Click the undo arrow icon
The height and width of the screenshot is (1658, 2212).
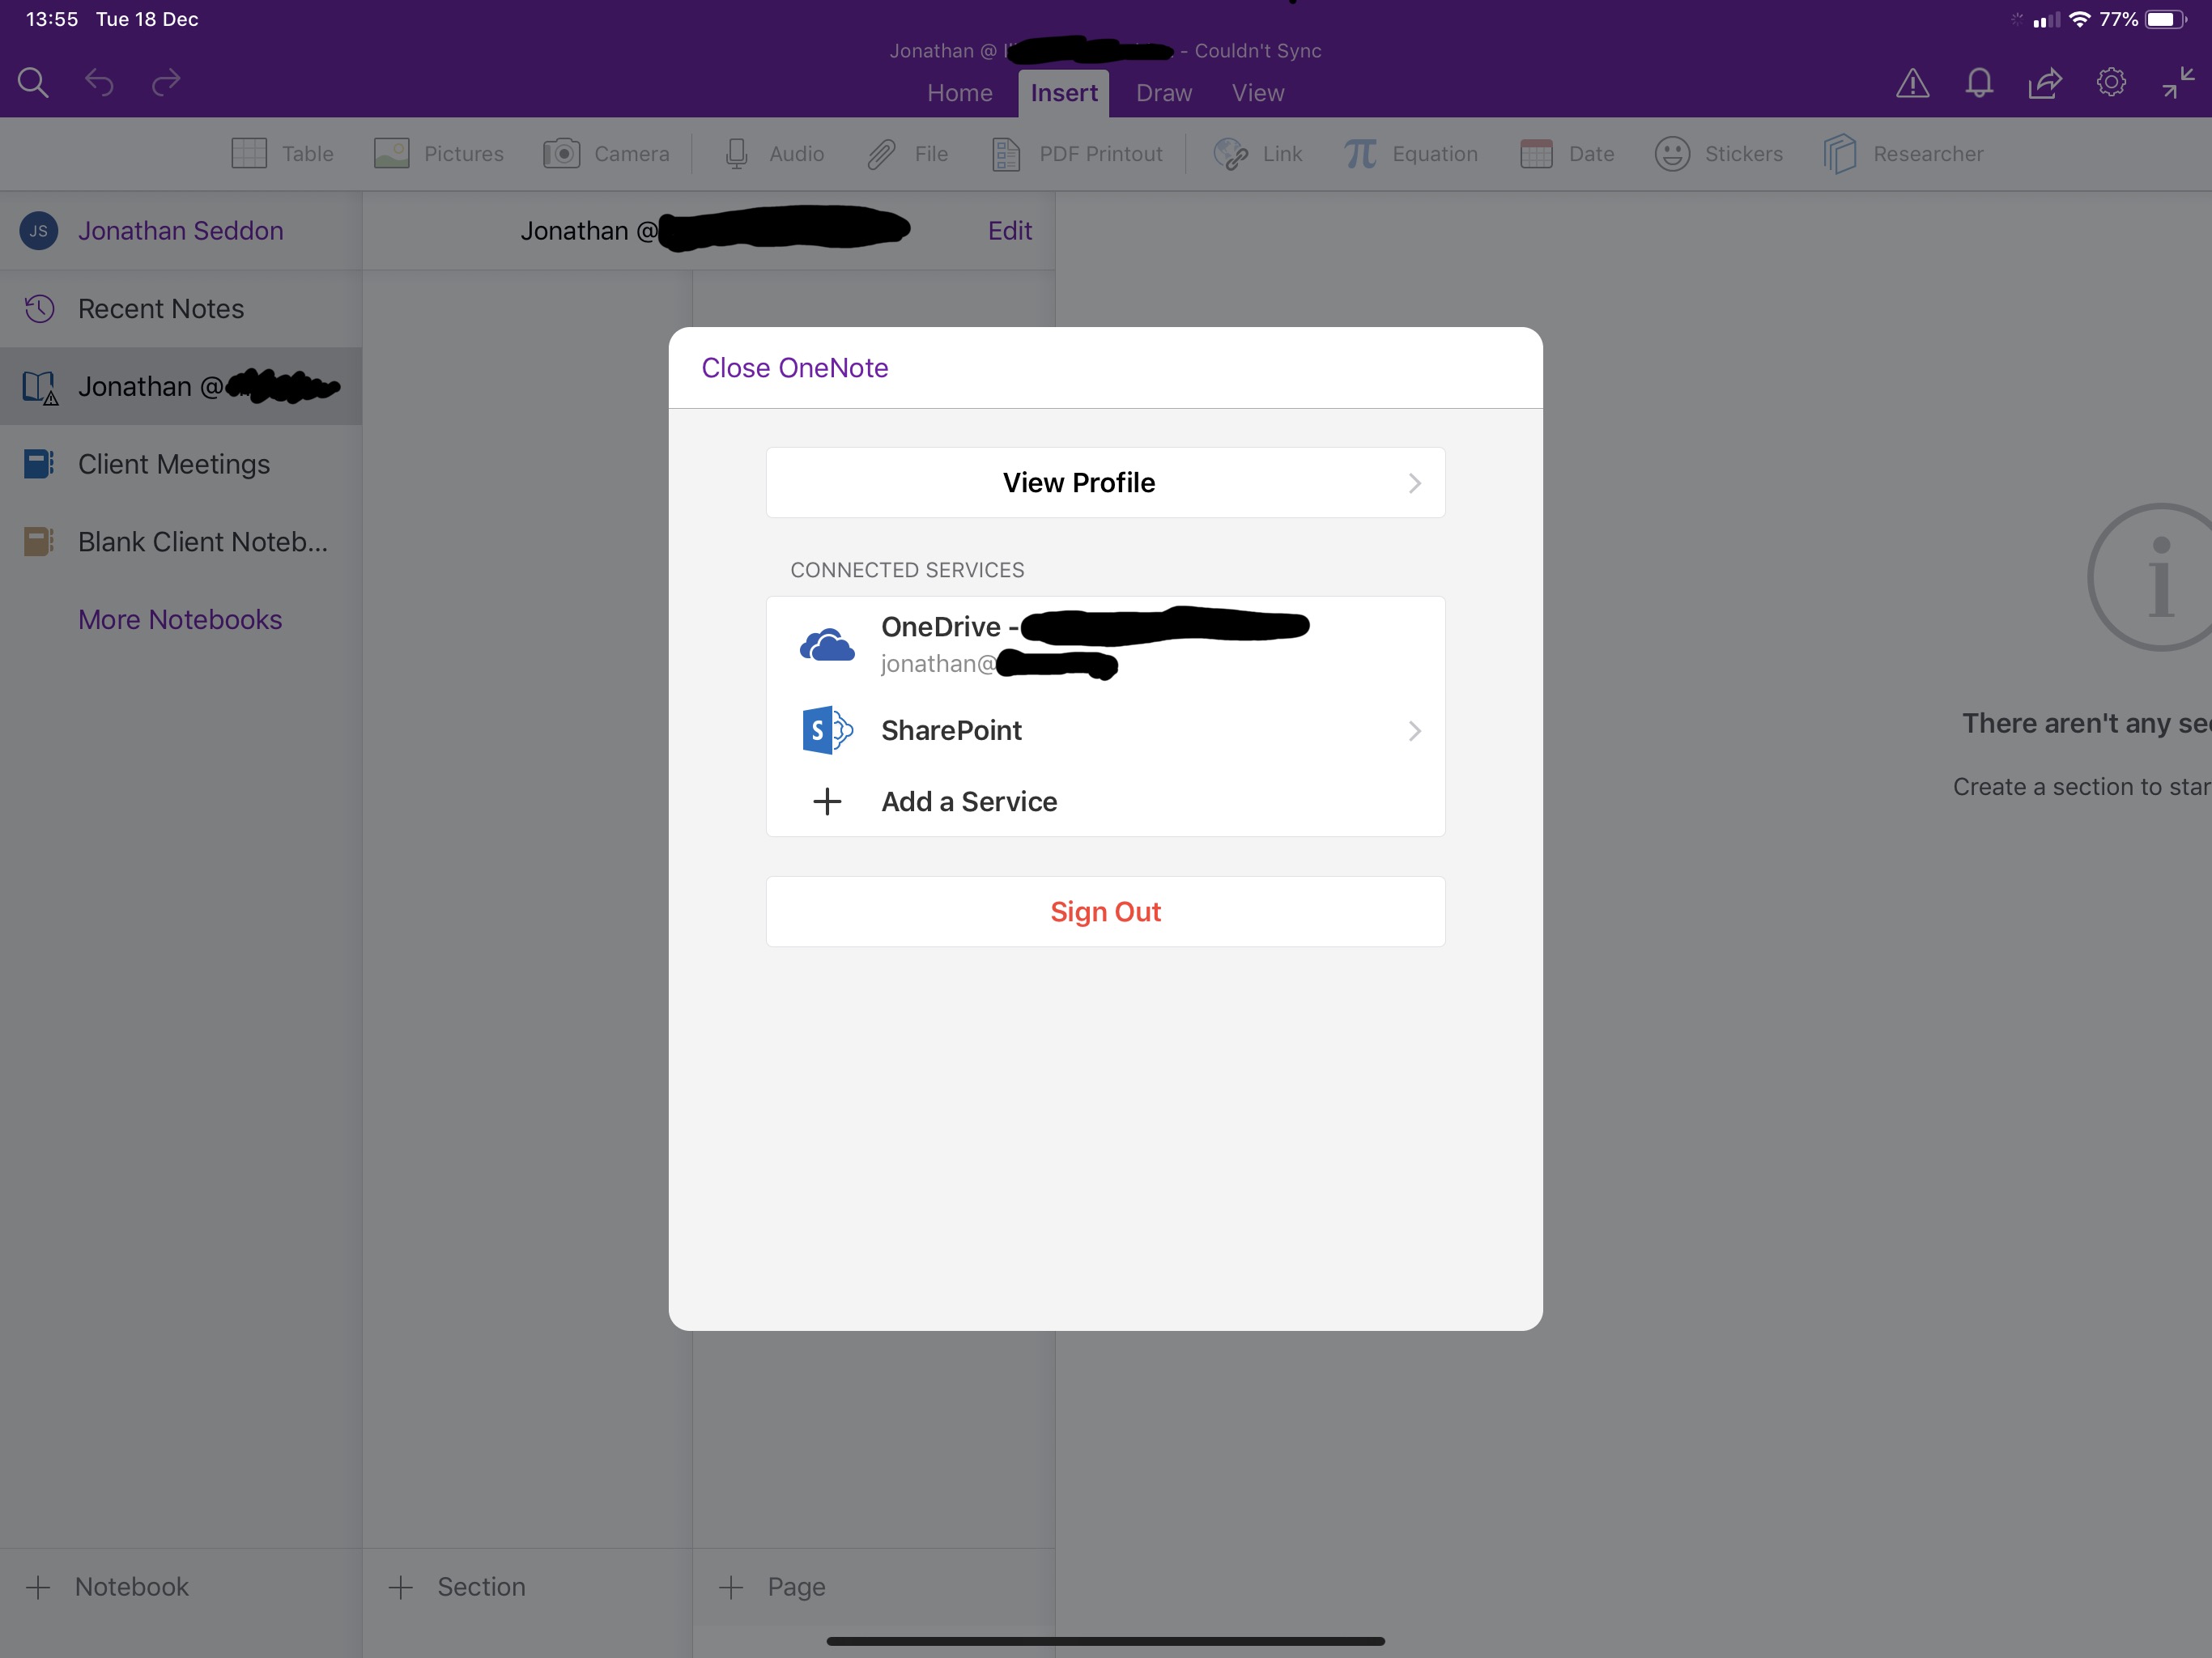coord(99,82)
